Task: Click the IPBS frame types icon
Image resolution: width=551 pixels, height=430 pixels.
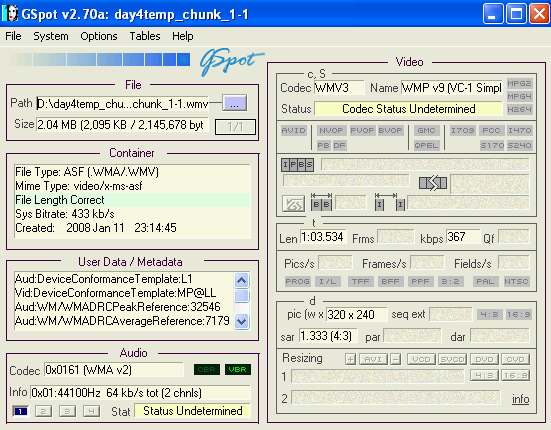Action: coord(297,164)
